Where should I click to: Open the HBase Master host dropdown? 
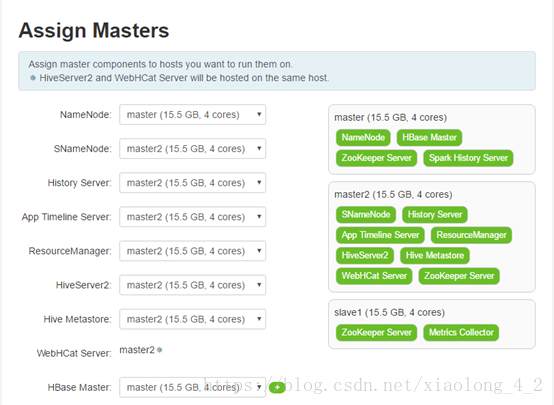193,387
